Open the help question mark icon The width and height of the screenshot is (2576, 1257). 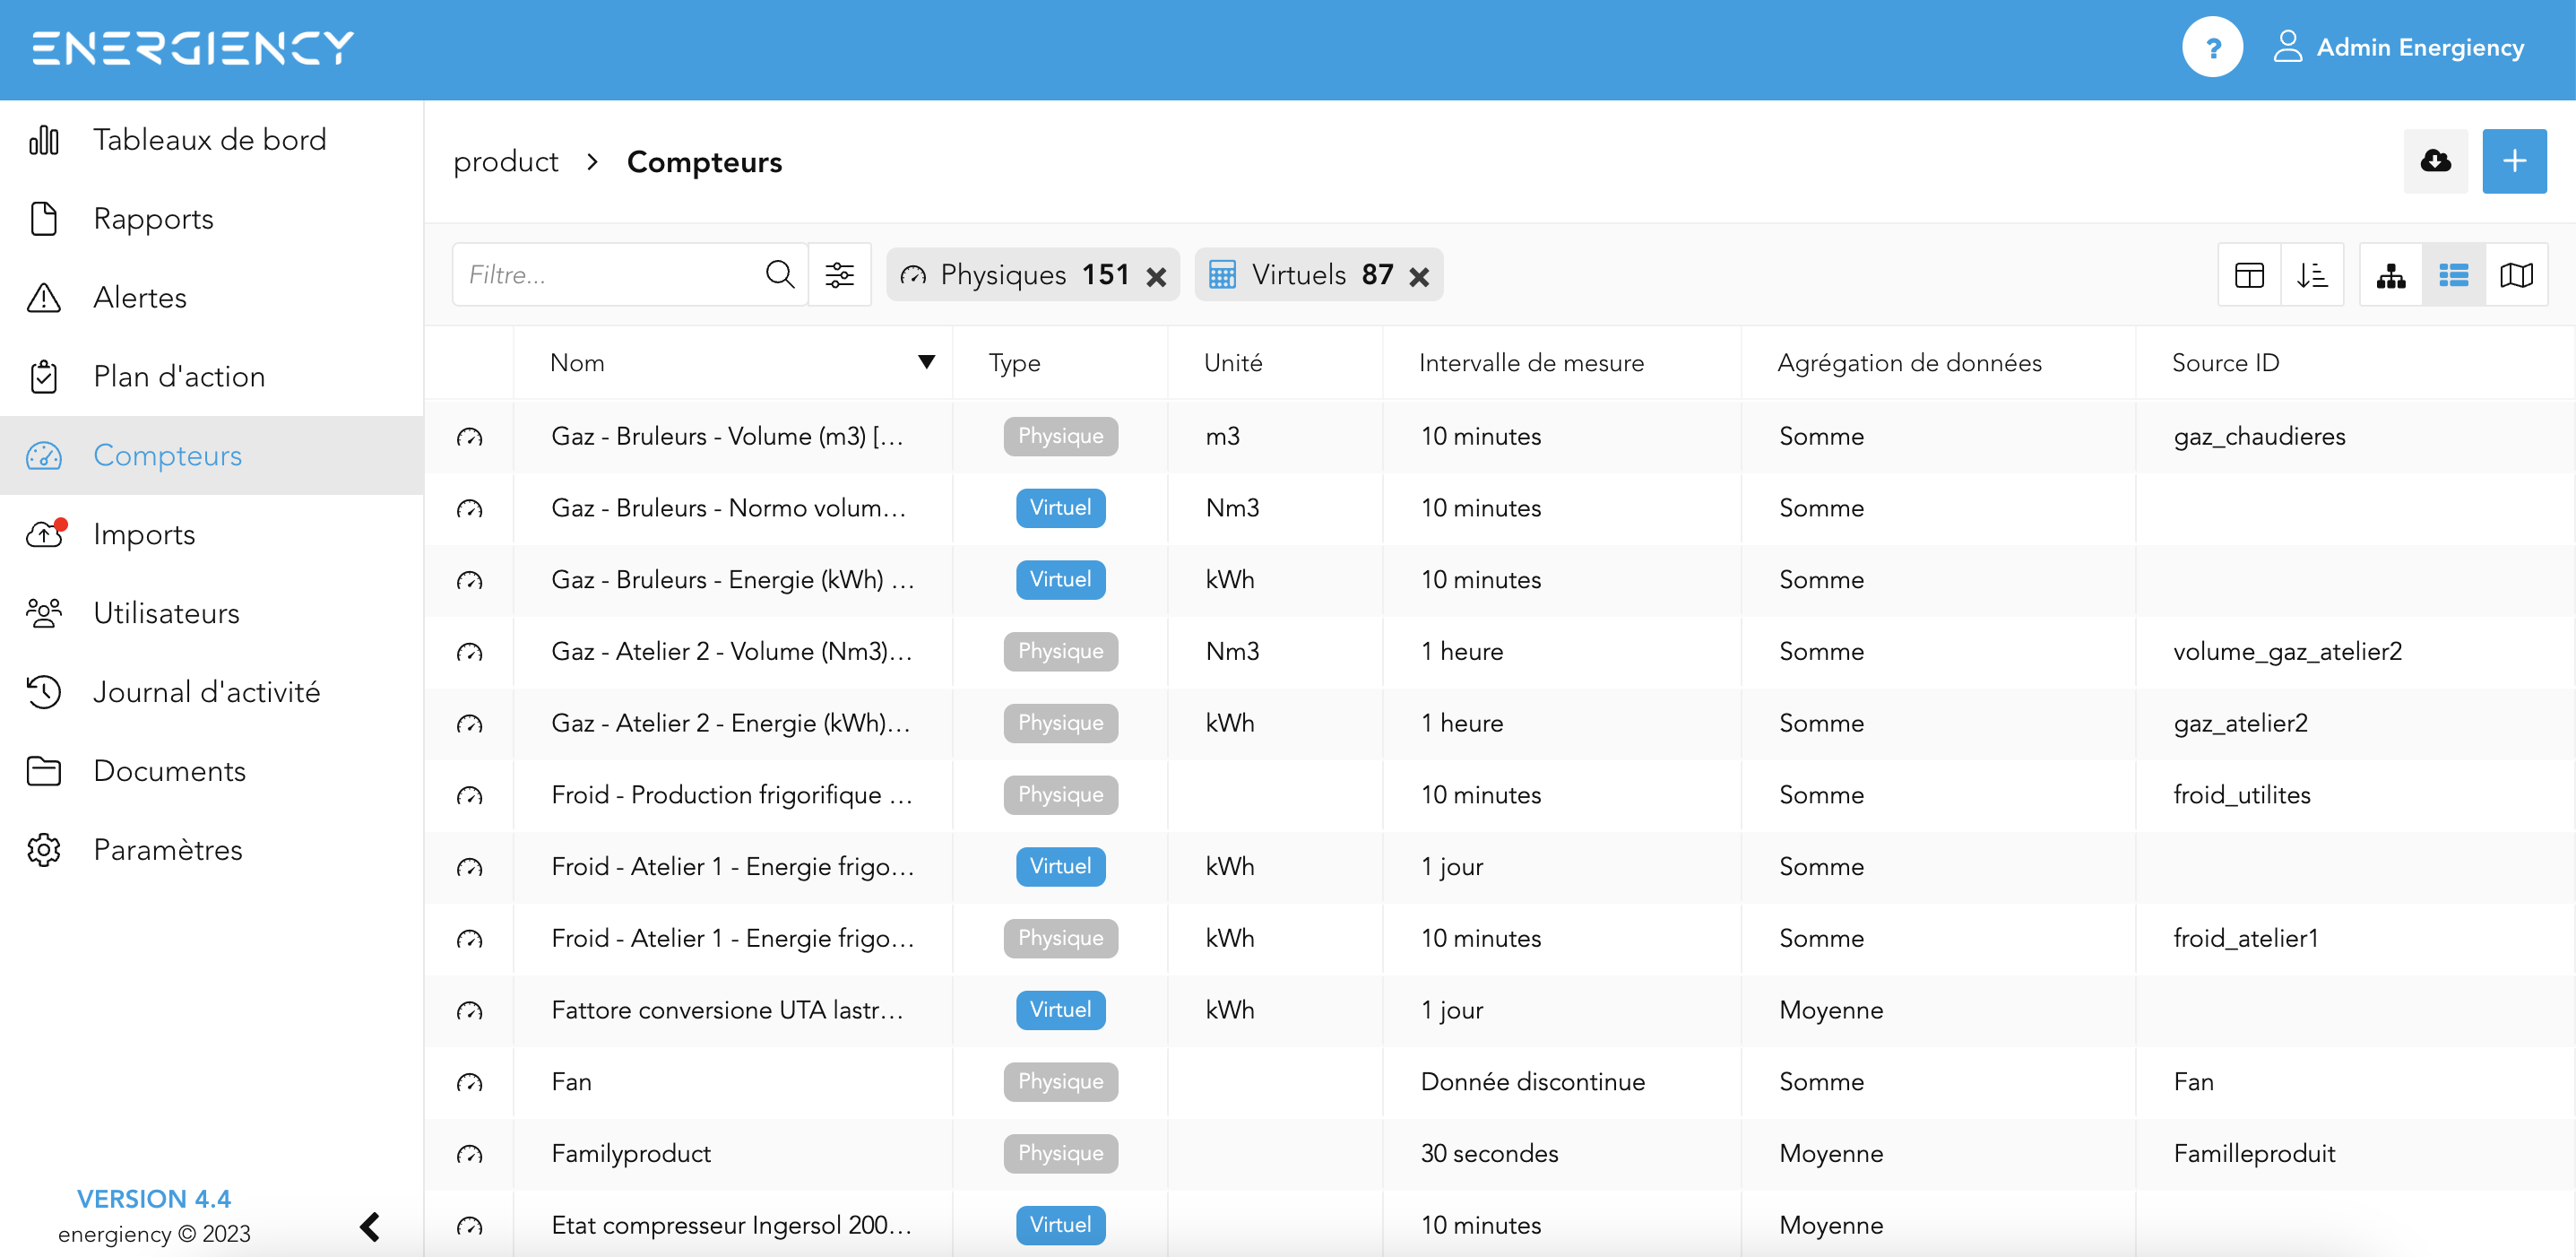pos(2211,47)
